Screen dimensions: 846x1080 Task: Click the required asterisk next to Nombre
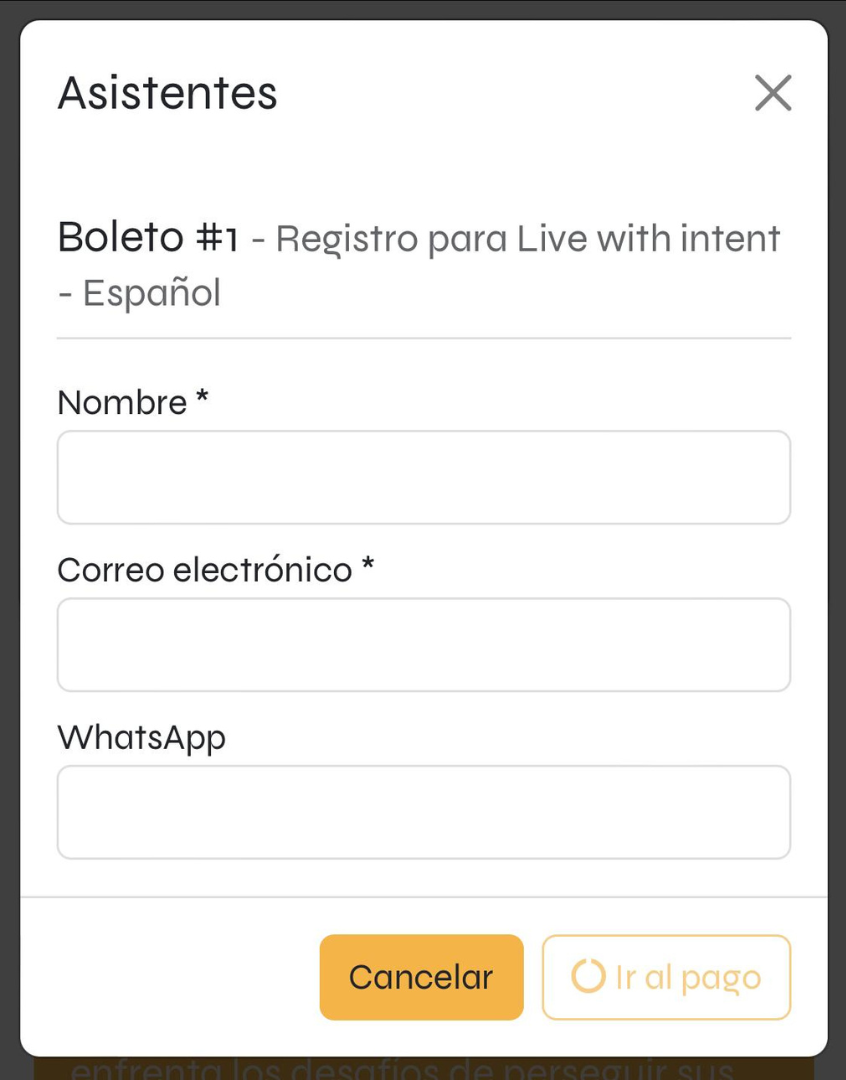202,396
